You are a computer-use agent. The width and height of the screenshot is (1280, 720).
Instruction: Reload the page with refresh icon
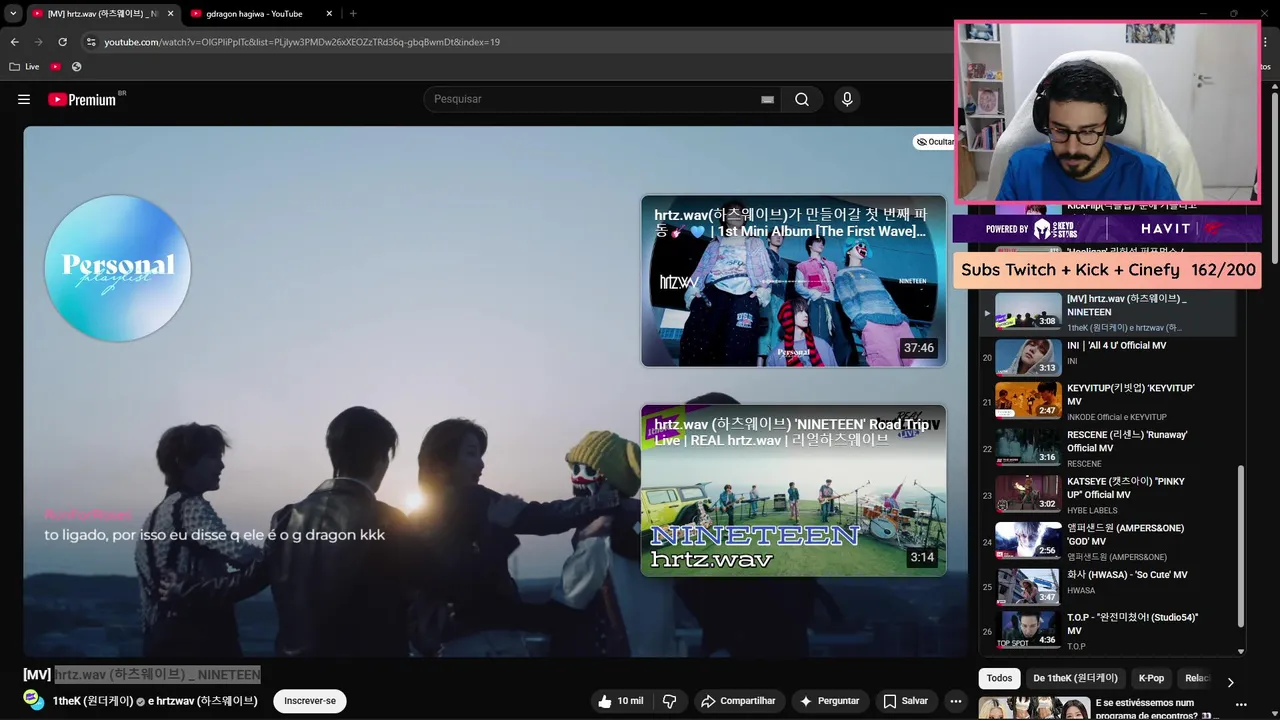62,42
